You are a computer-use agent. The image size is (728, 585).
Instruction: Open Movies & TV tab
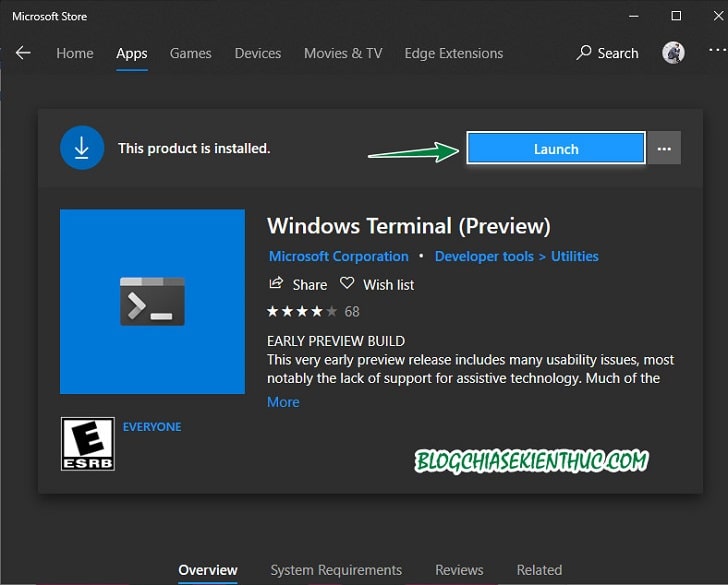pos(343,53)
